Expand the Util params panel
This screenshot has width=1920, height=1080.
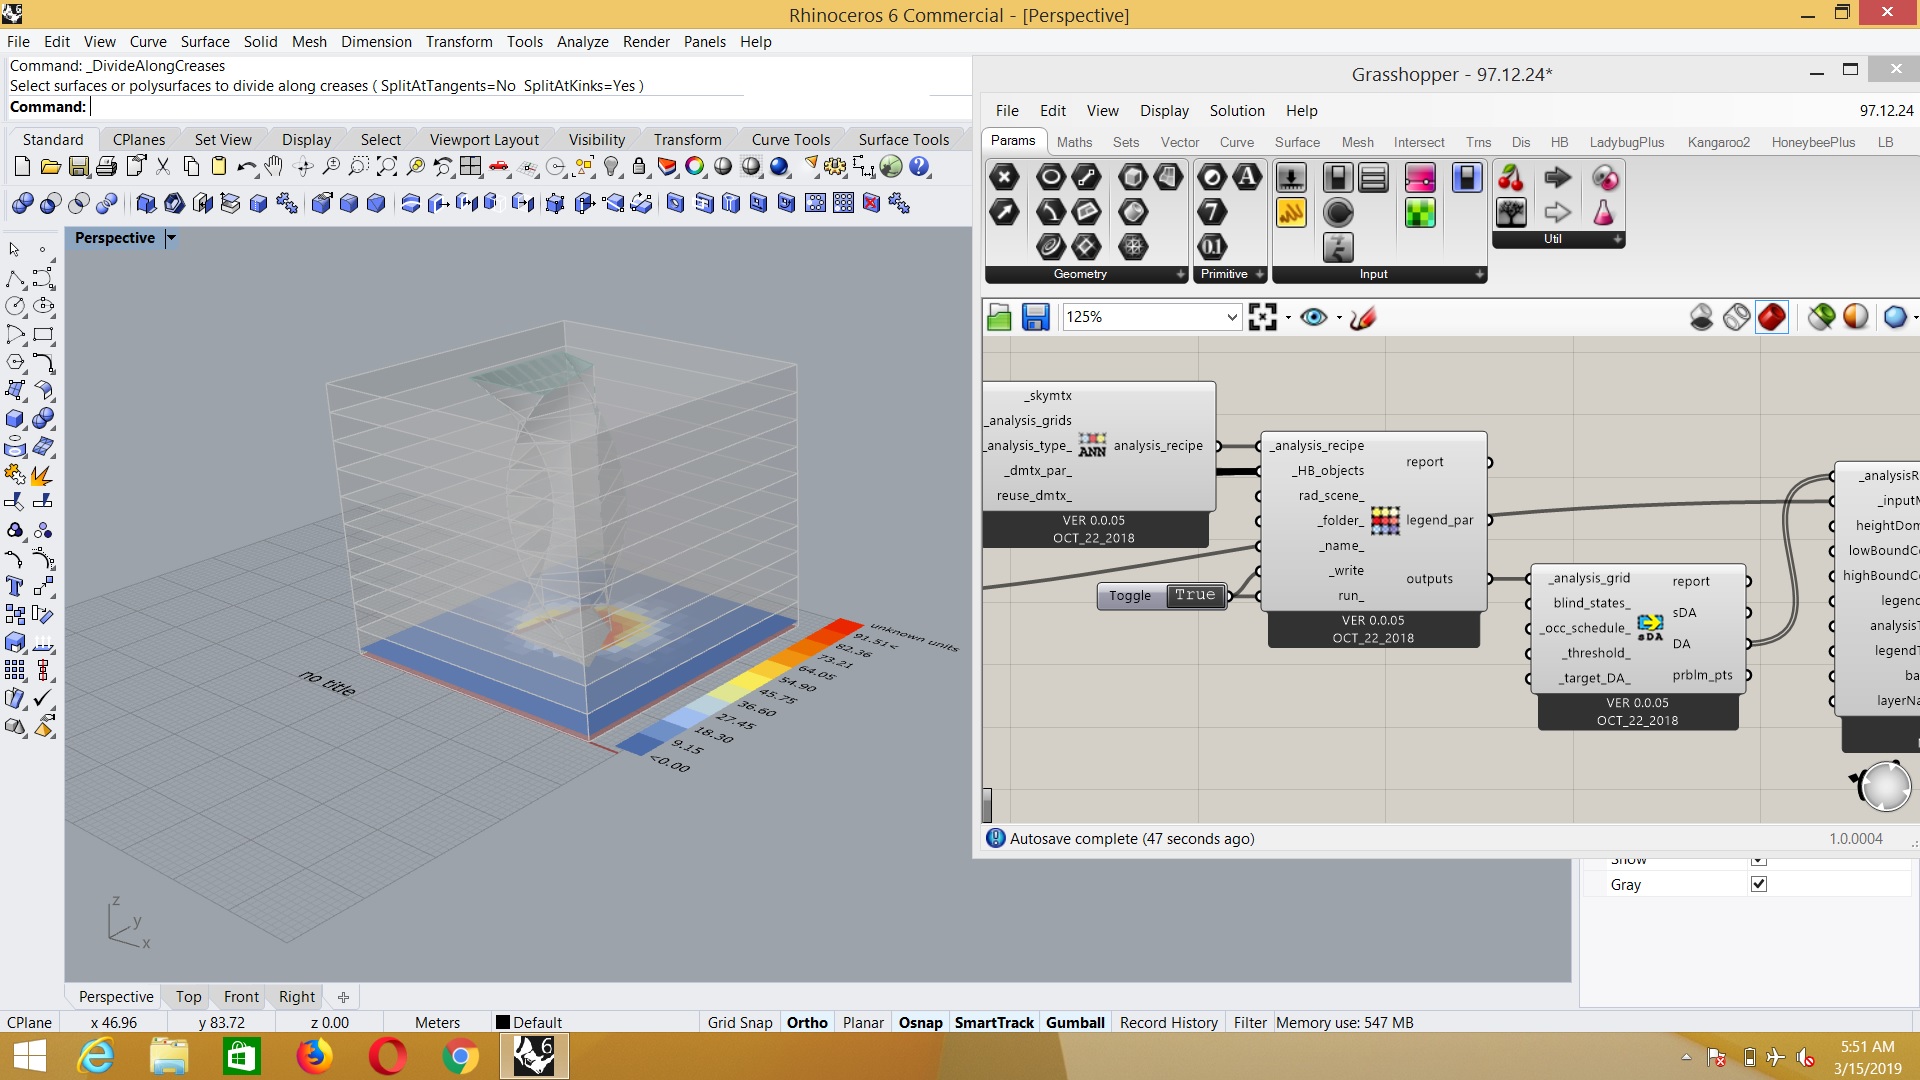coord(1617,239)
